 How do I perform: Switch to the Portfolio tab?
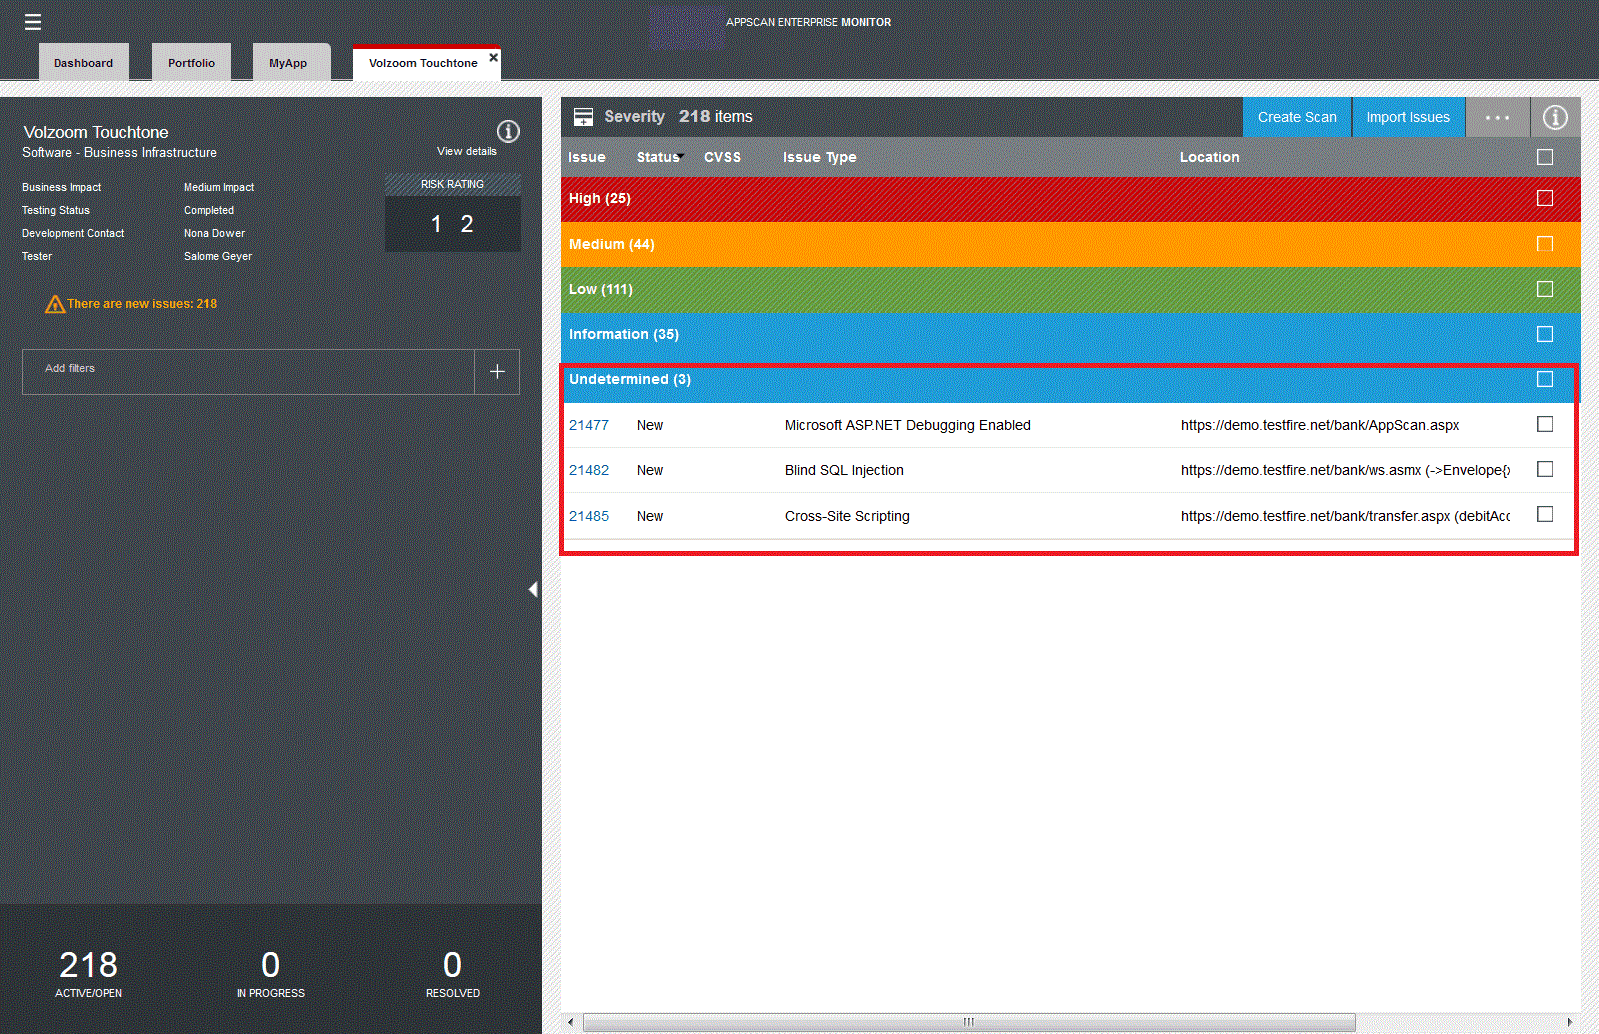coord(191,63)
